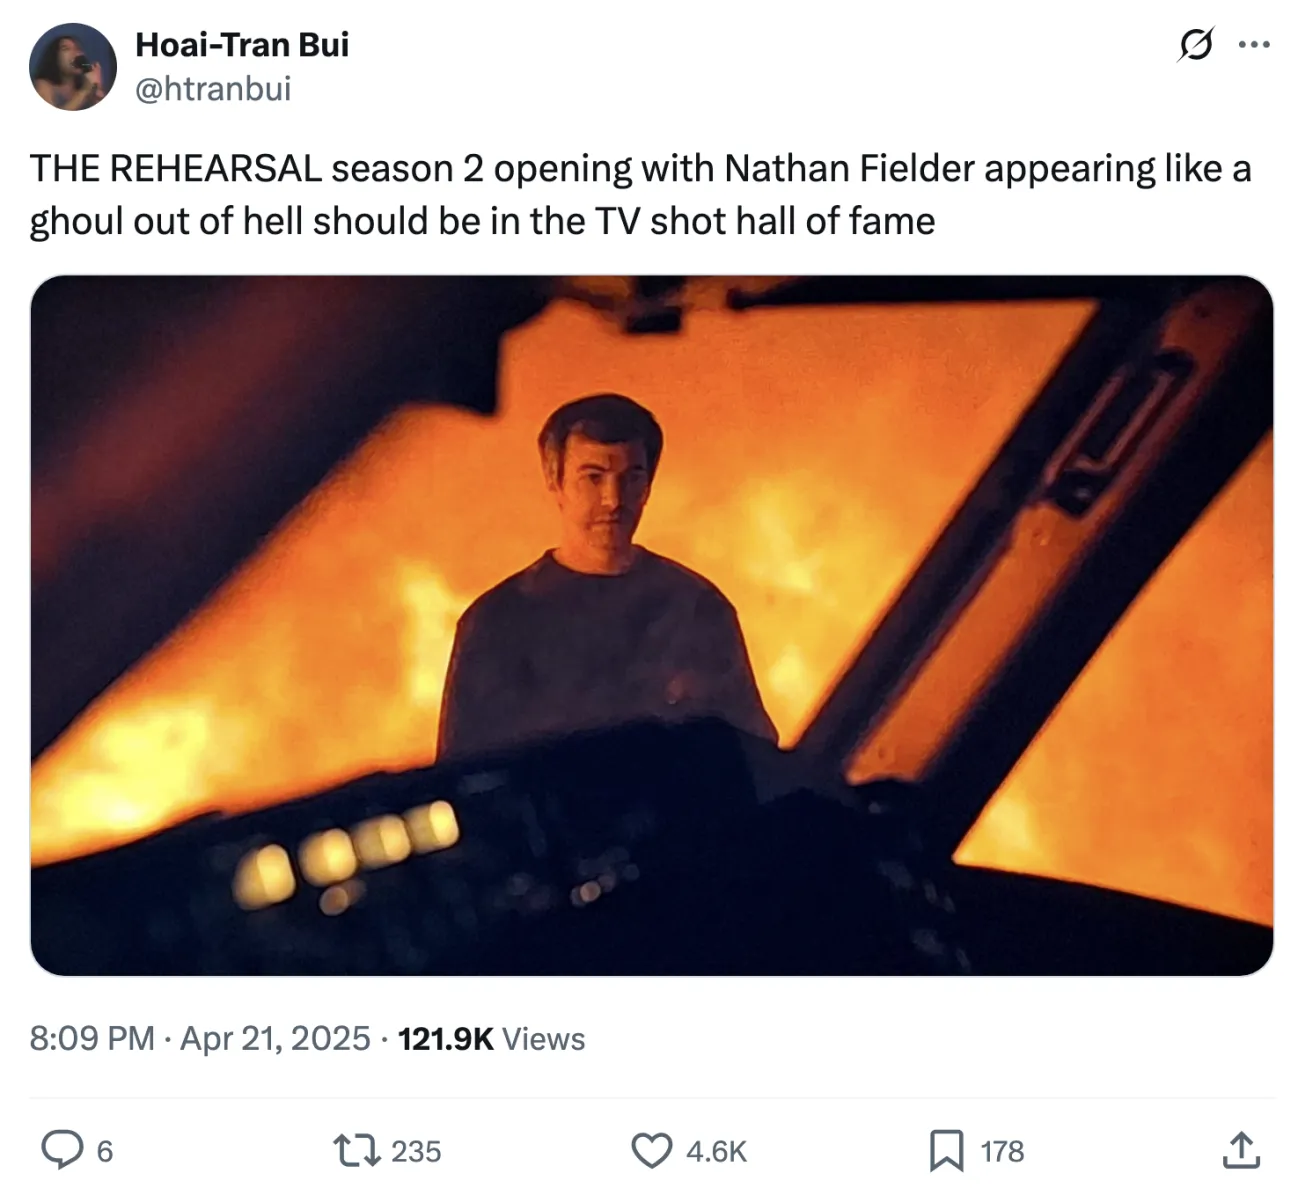This screenshot has width=1304, height=1197.
Task: Click the 235 reposts count
Action: pos(416,1152)
